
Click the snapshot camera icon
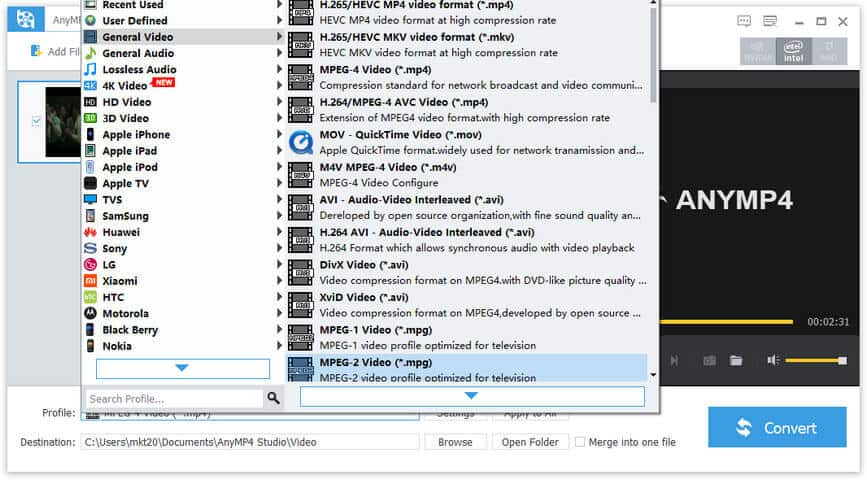pos(709,361)
